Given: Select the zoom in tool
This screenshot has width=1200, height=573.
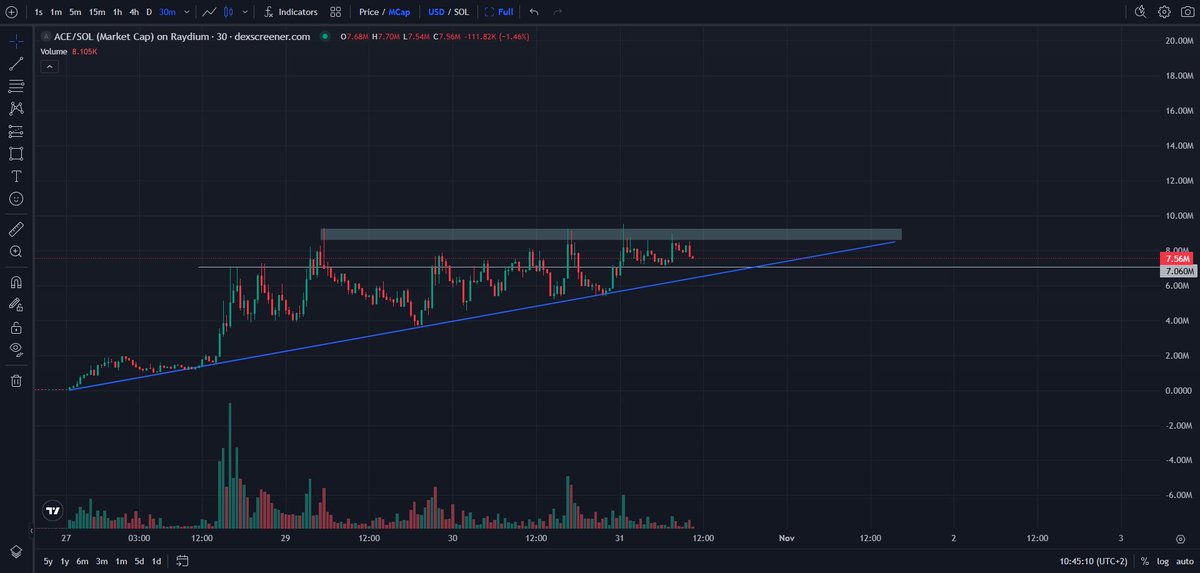Looking at the screenshot, I should click(16, 252).
